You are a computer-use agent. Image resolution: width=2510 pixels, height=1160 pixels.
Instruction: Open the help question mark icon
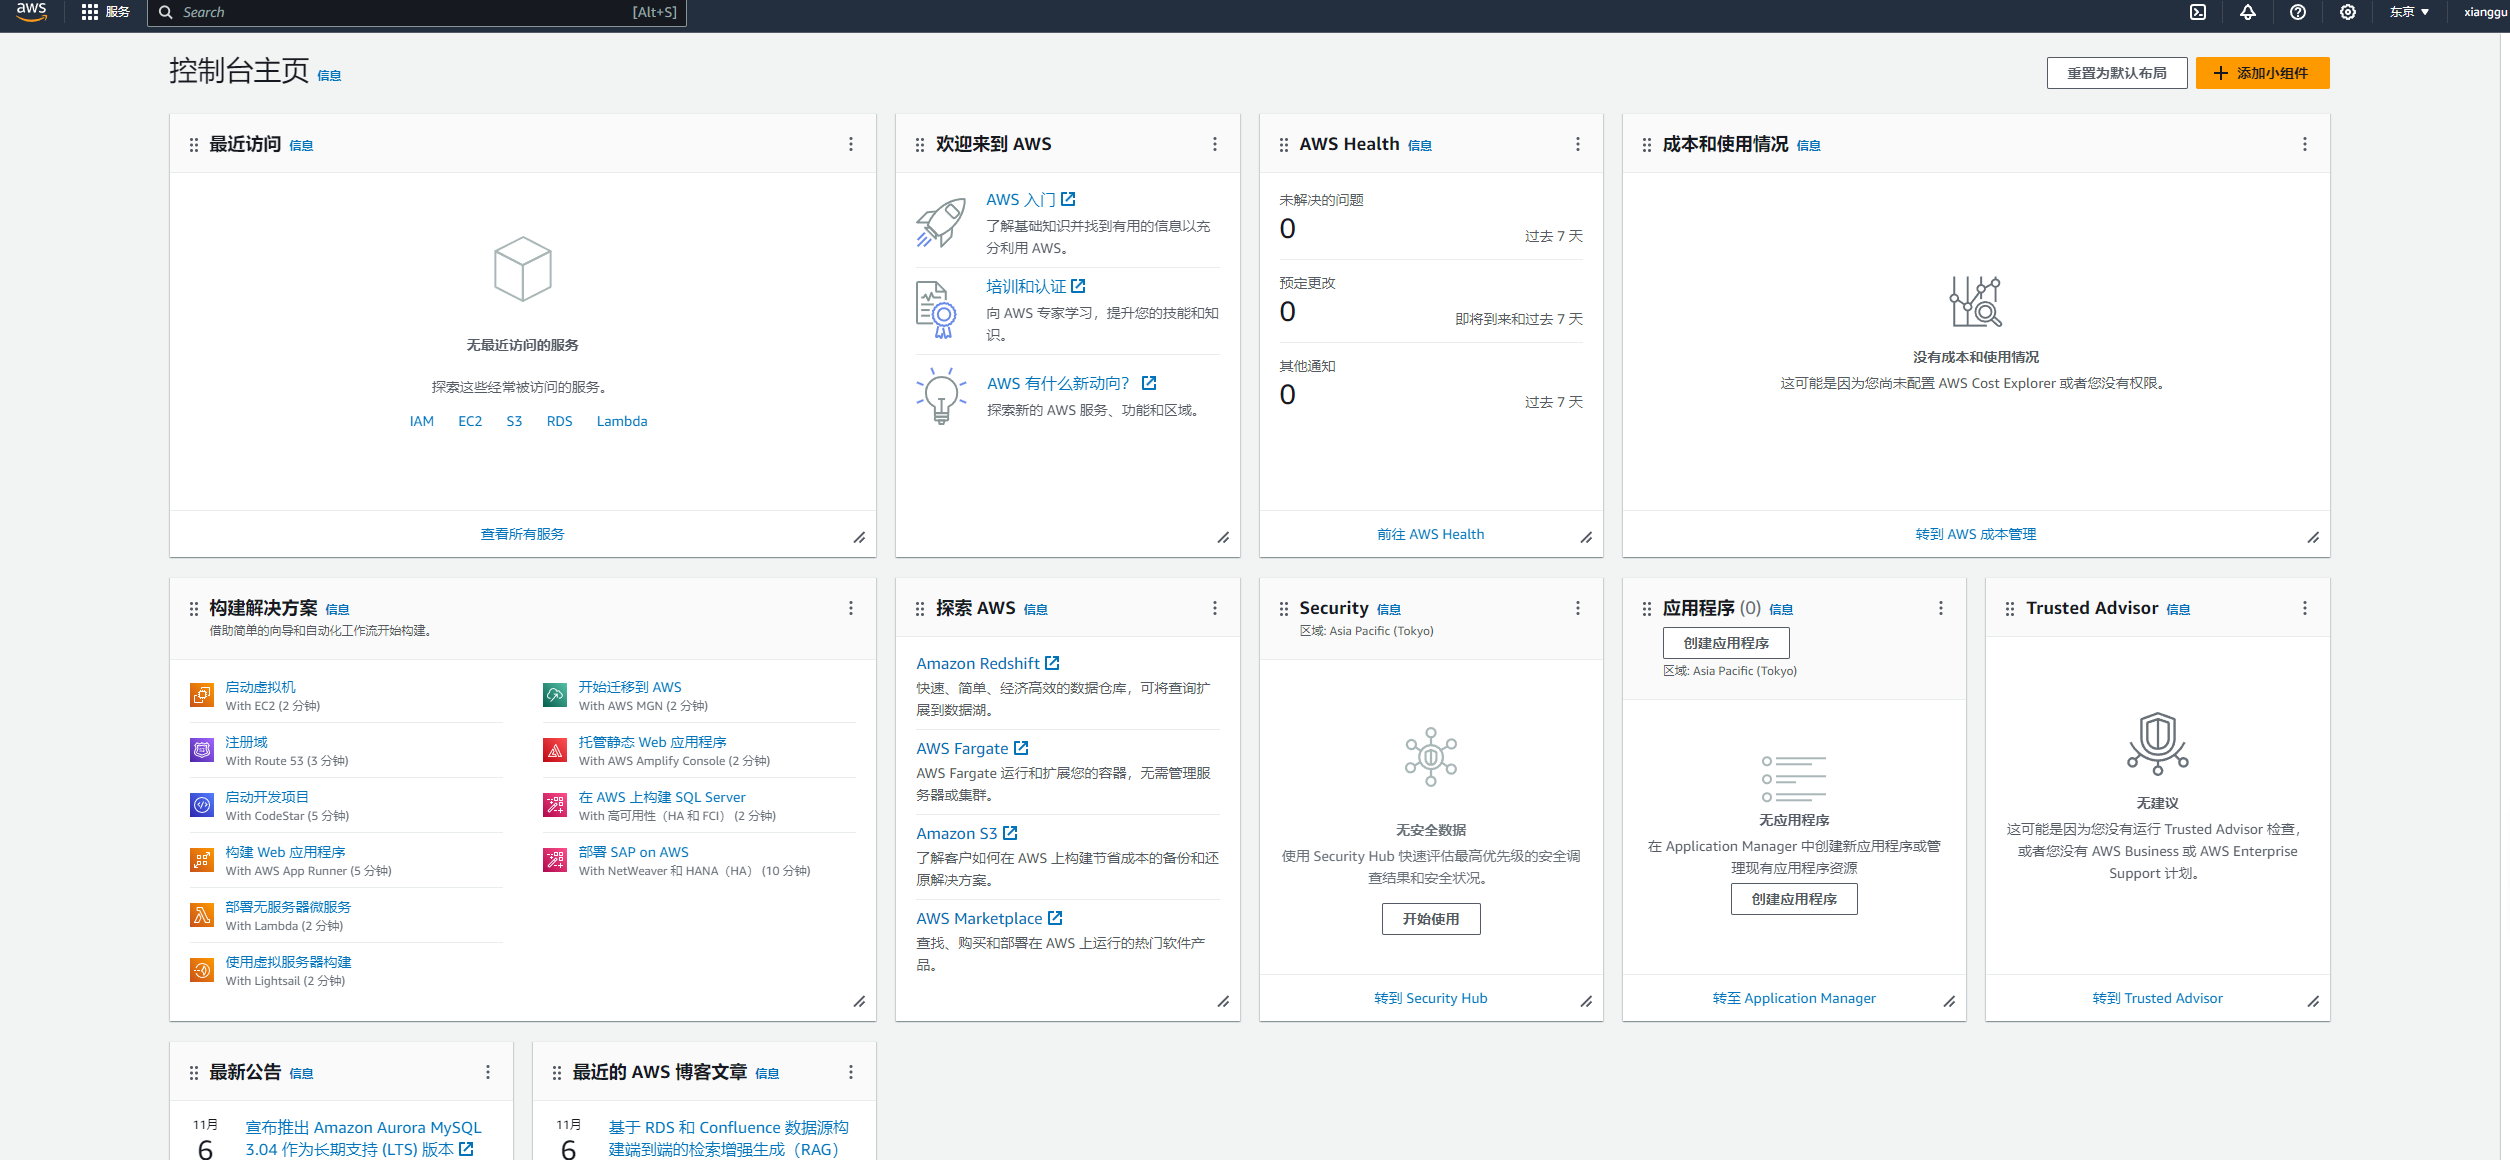pos(2297,13)
